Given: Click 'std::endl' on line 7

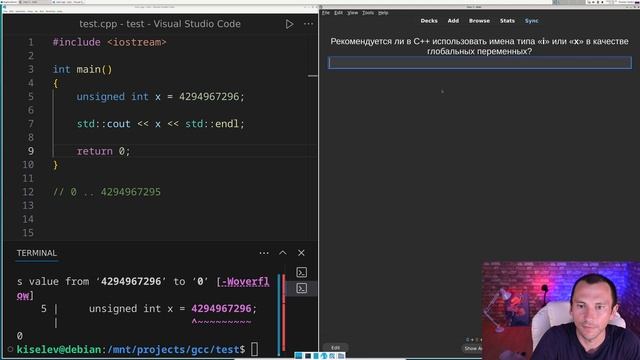Looking at the screenshot, I should 212,124.
